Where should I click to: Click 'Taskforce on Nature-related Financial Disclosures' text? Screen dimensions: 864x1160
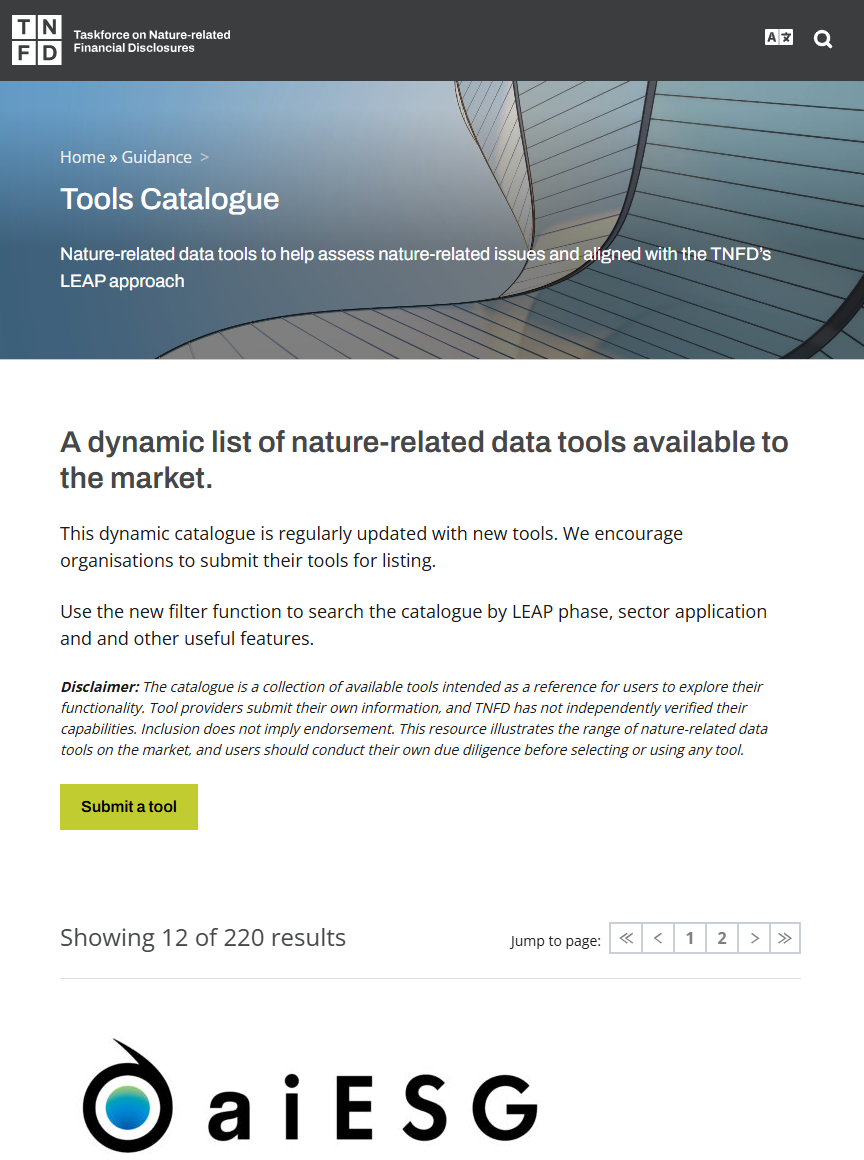(x=152, y=41)
